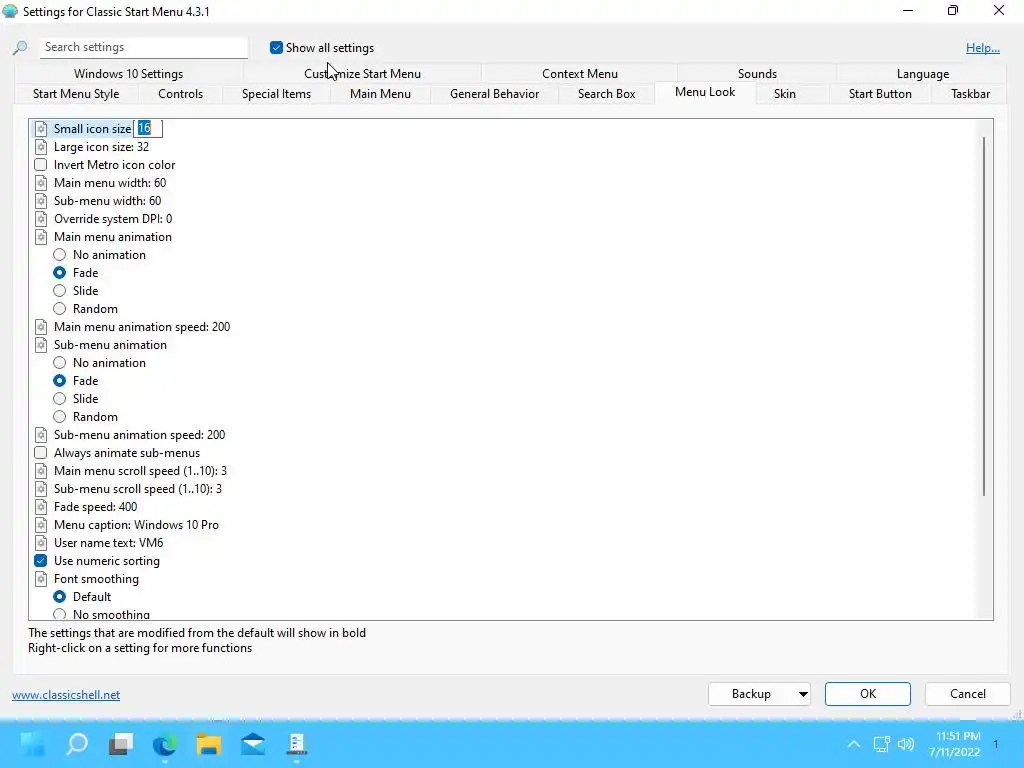Click OK to apply settings
Viewport: 1024px width, 768px height.
tap(867, 694)
